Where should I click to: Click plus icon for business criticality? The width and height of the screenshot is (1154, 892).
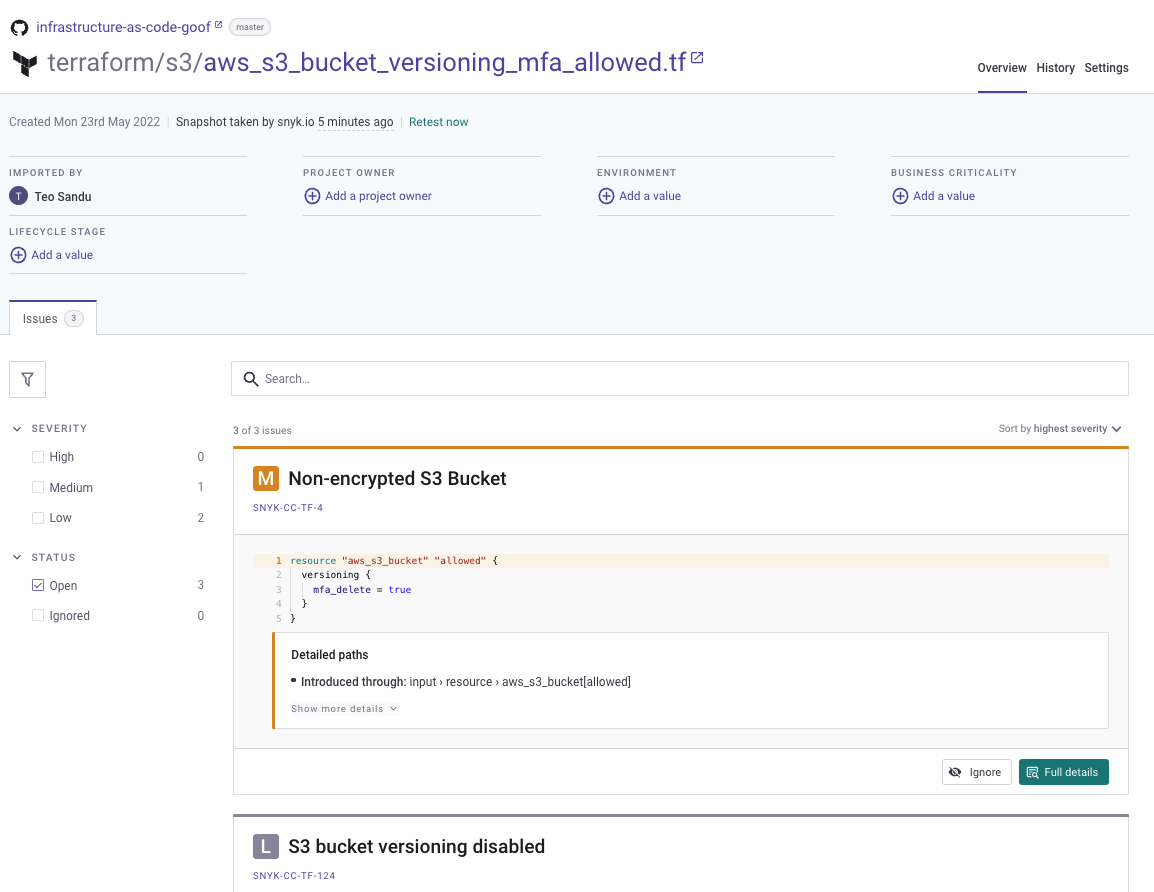[900, 196]
